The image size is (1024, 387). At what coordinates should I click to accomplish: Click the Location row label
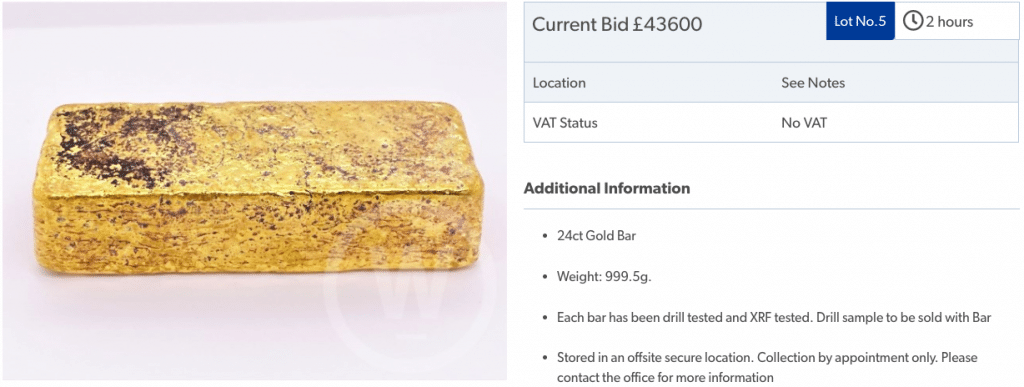(559, 83)
